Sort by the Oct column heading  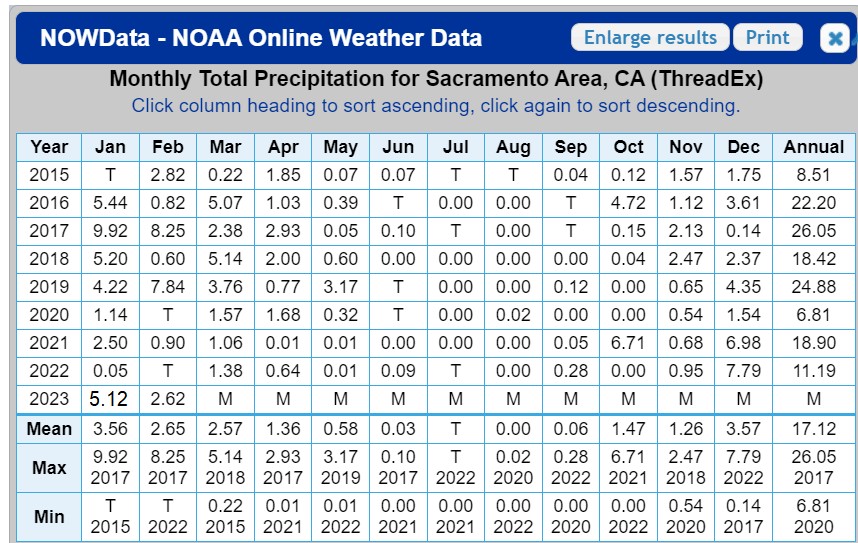point(629,147)
